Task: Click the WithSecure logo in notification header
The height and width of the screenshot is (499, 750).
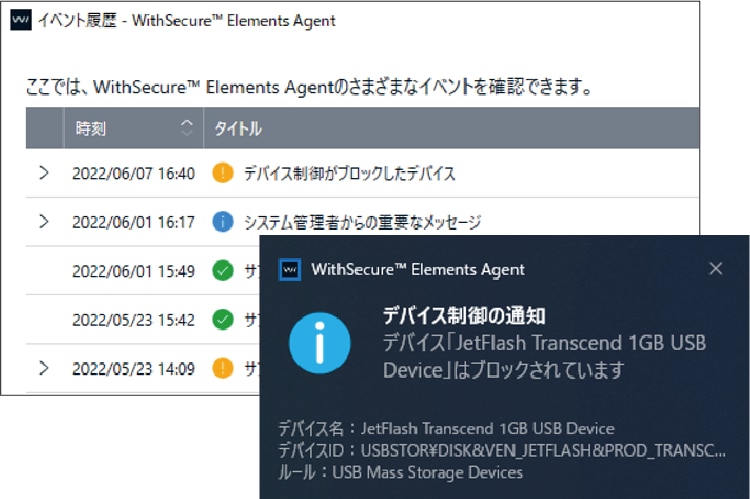Action: click(x=290, y=269)
